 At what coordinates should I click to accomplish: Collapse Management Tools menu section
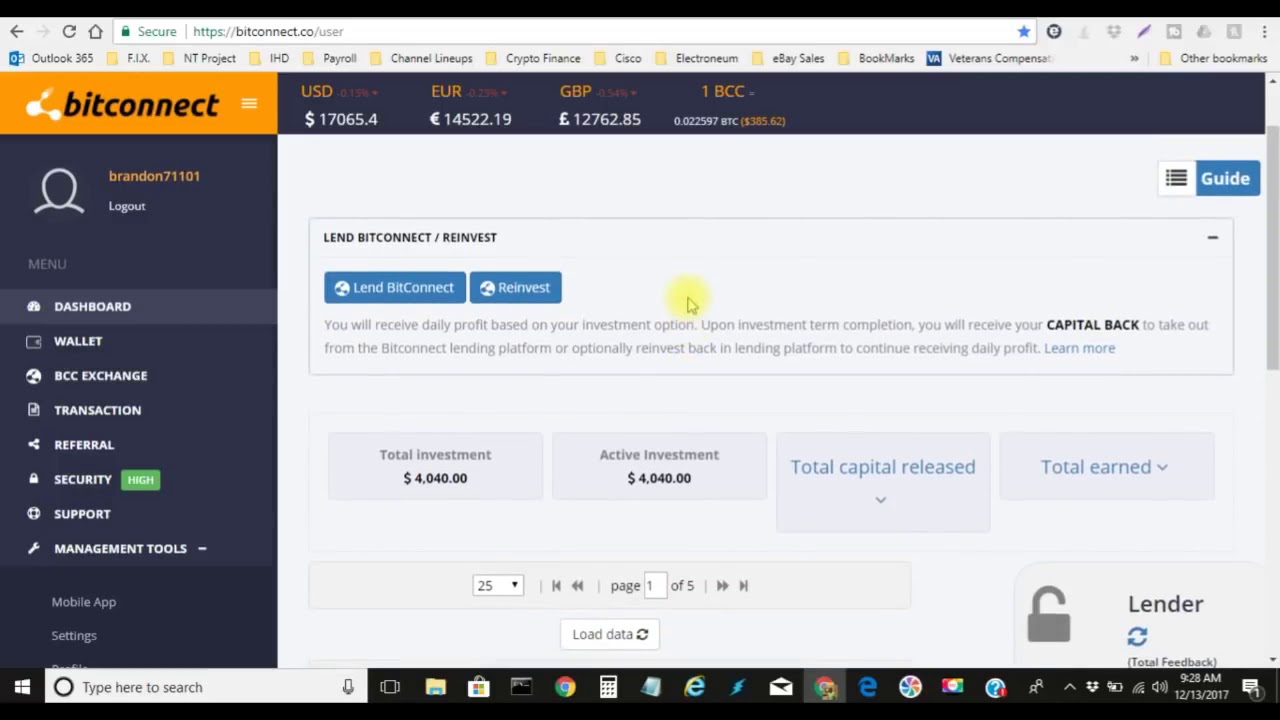pyautogui.click(x=202, y=548)
